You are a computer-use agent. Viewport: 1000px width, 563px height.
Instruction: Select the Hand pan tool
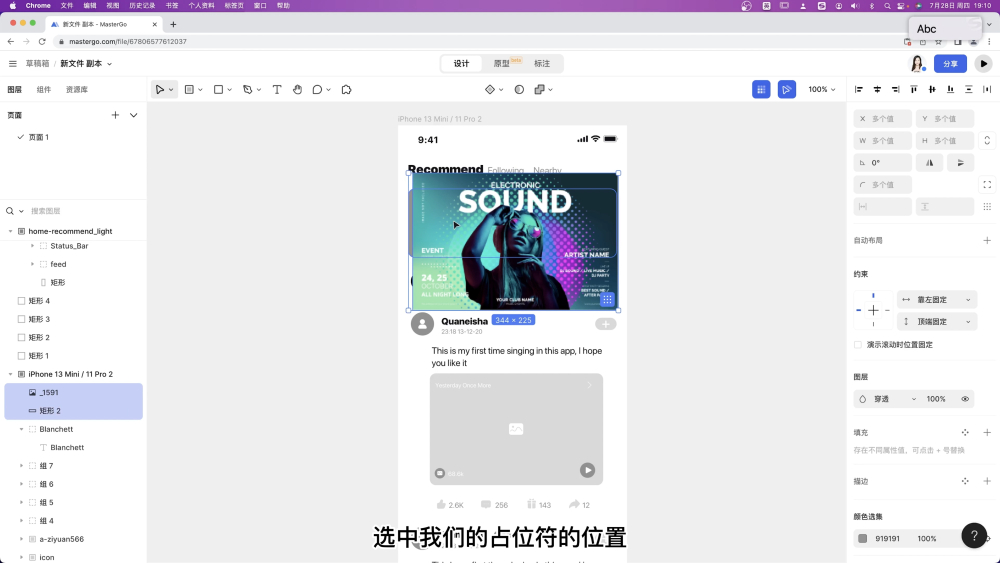pos(297,90)
